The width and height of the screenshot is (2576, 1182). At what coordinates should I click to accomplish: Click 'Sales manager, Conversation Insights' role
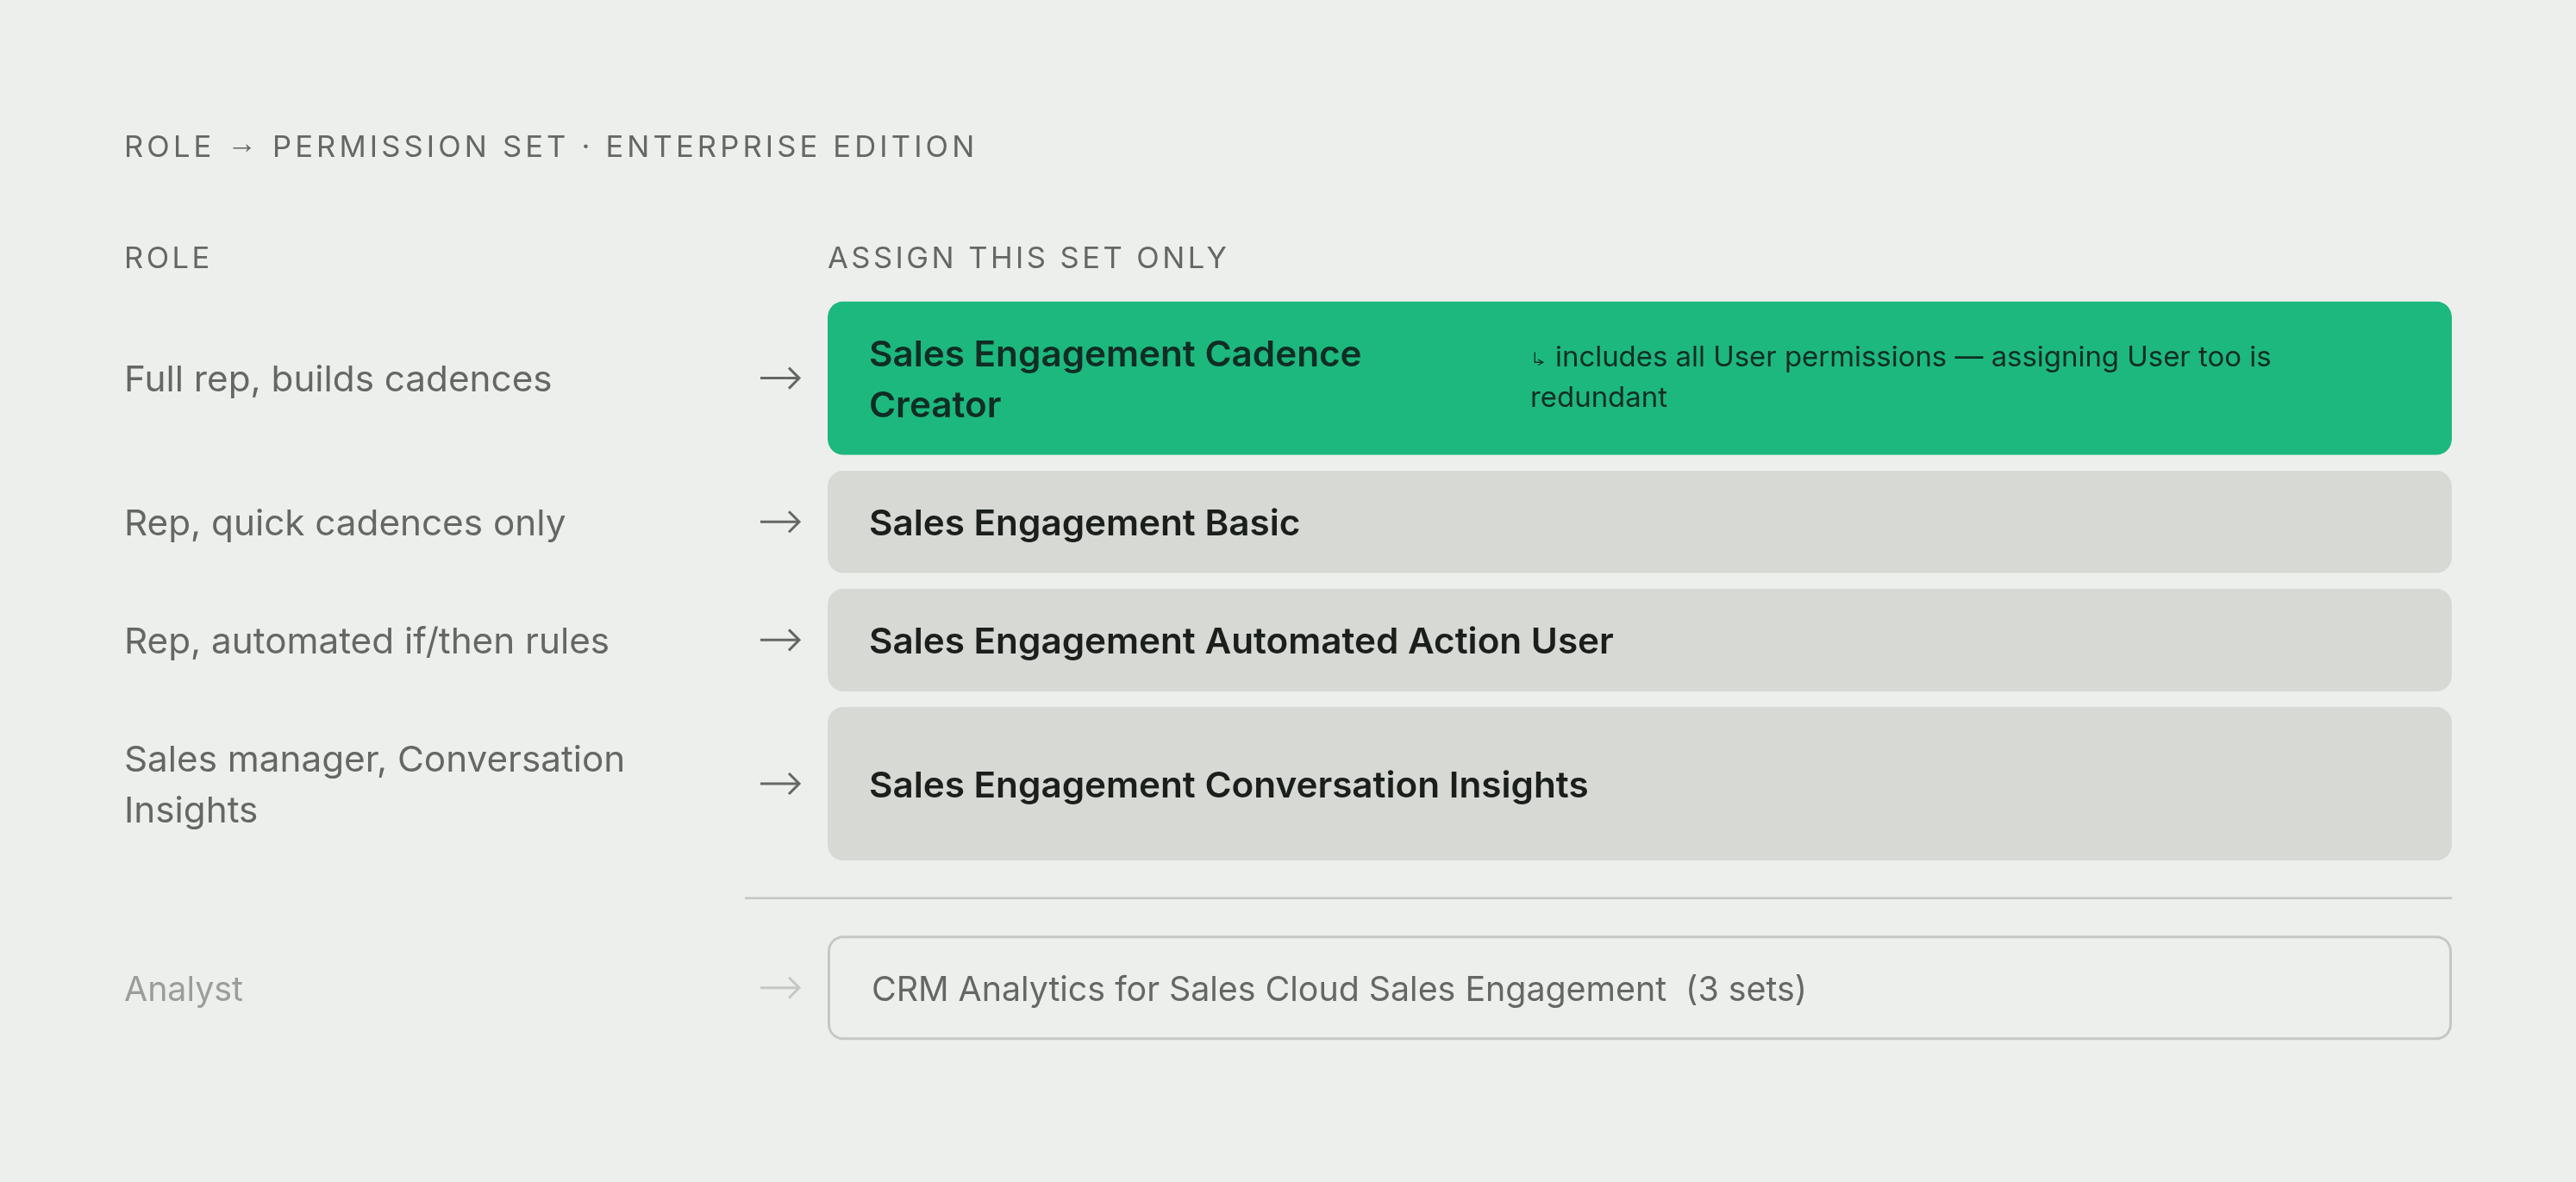tap(374, 784)
